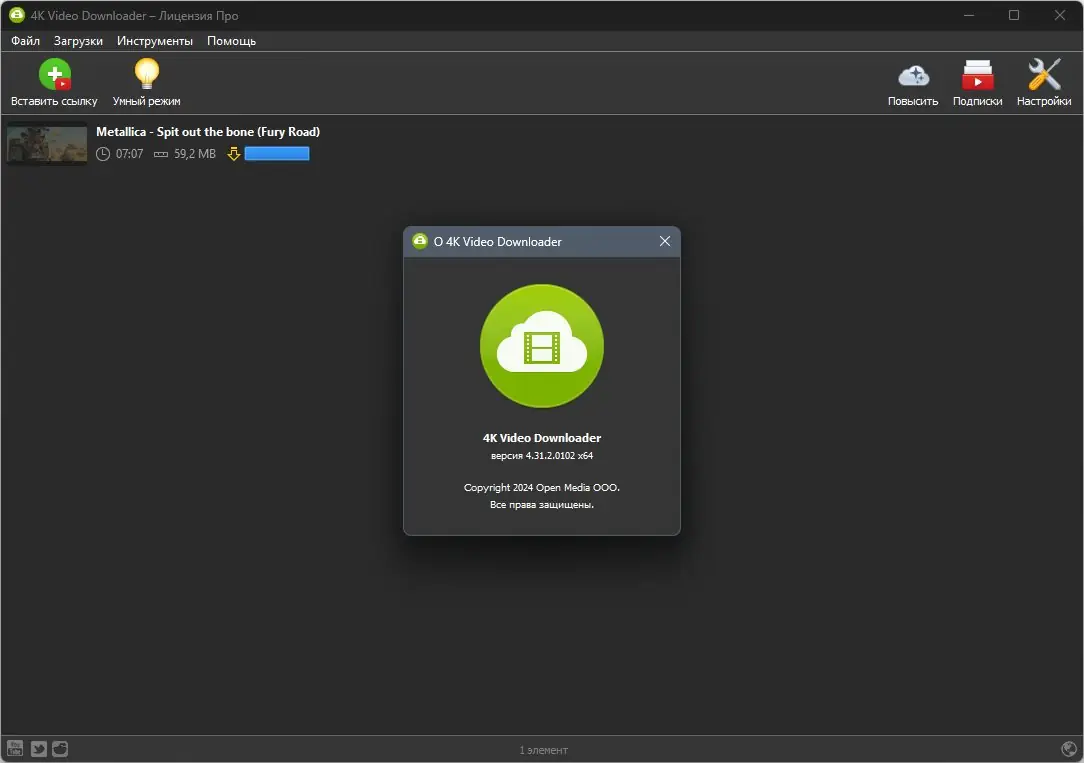The image size is (1084, 763).
Task: Click версия 4.31.2.0102 x64 text
Action: (542, 455)
